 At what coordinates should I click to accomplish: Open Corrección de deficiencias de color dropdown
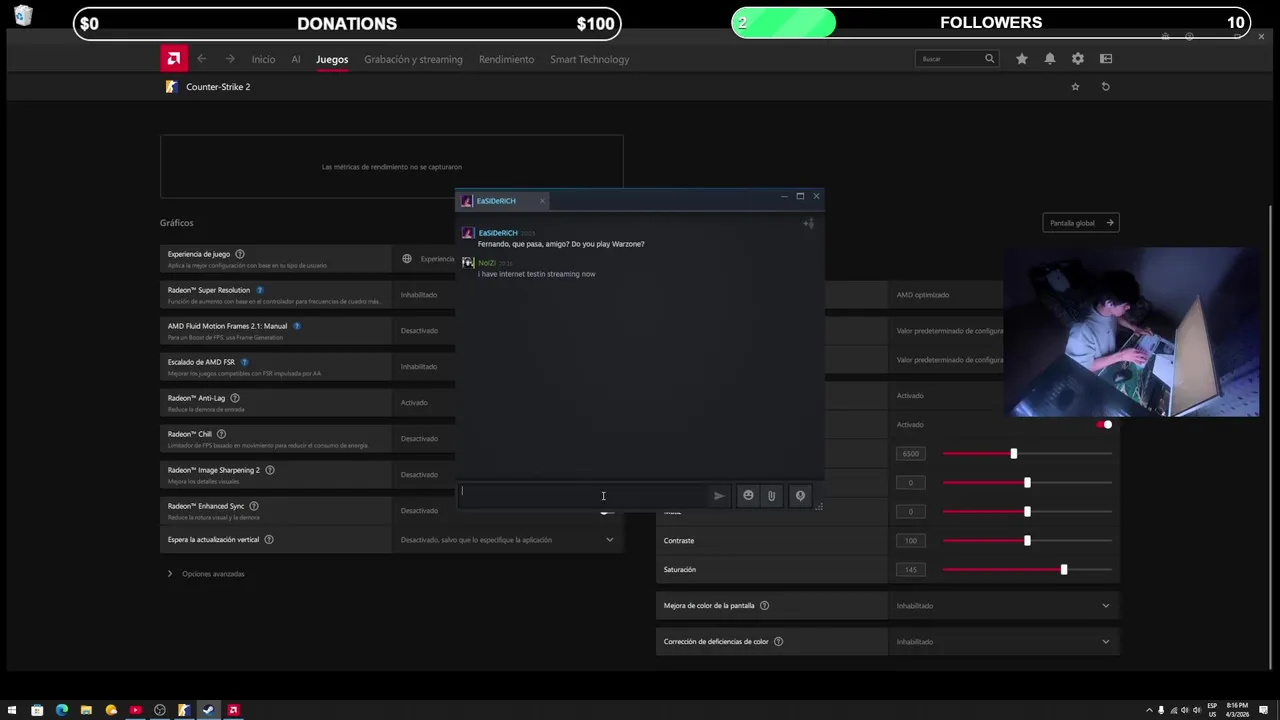(x=1106, y=642)
